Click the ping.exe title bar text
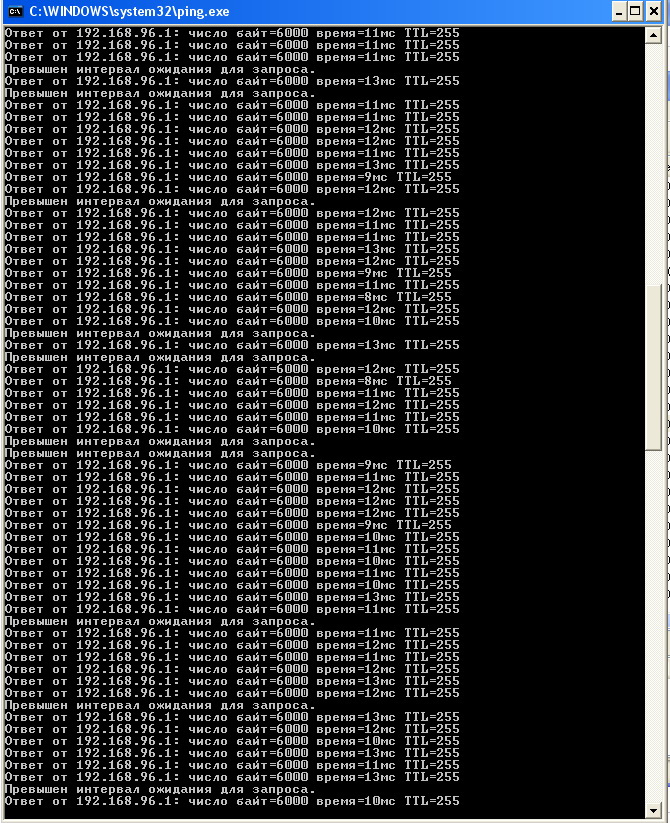Viewport: 670px width, 823px height. 129,12
